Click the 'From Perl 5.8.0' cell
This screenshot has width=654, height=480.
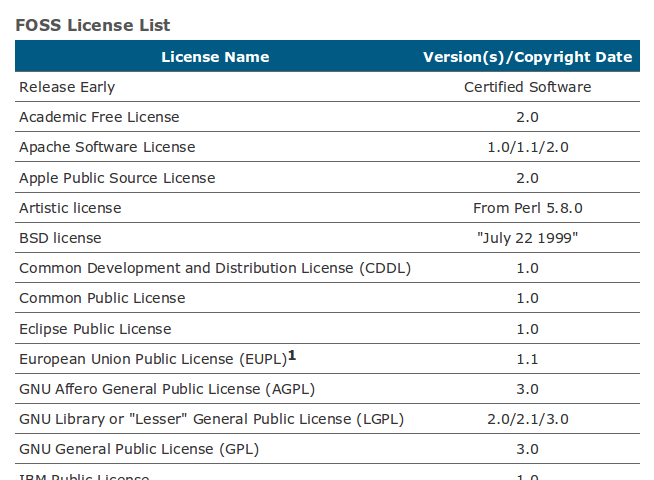(x=528, y=208)
